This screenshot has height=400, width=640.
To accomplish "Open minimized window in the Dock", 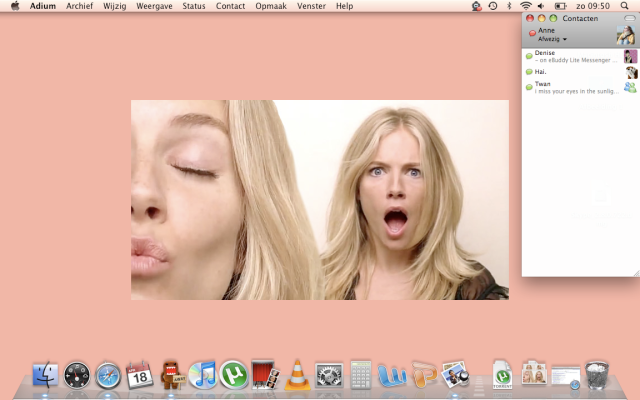I will [566, 376].
